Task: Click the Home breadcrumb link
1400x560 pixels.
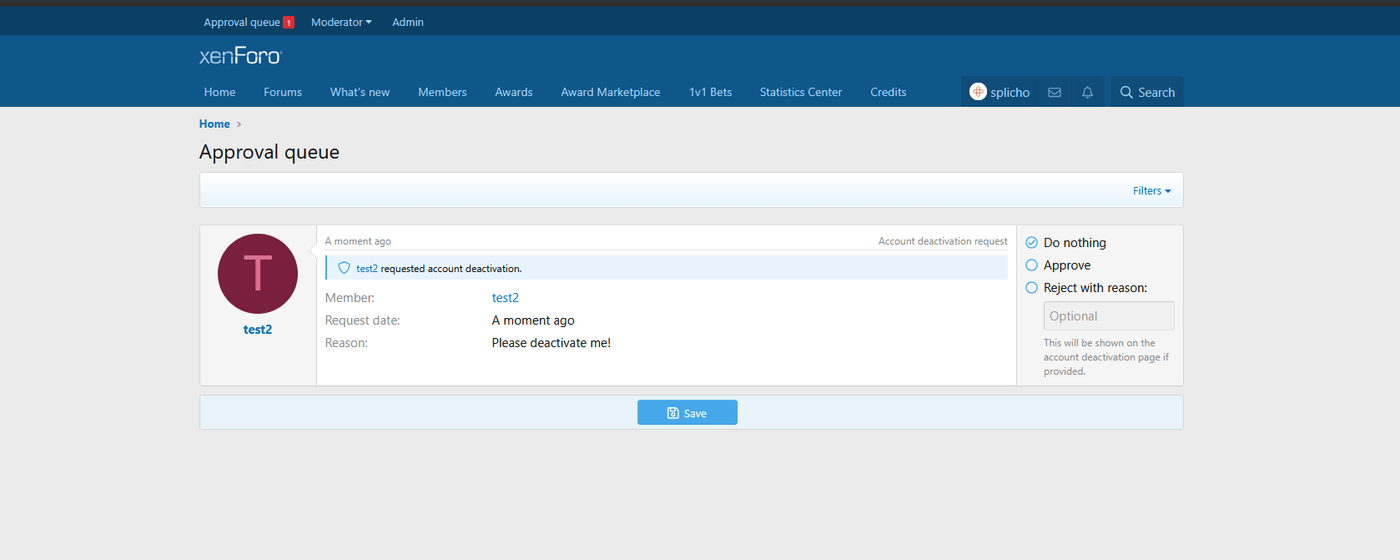Action: (214, 124)
